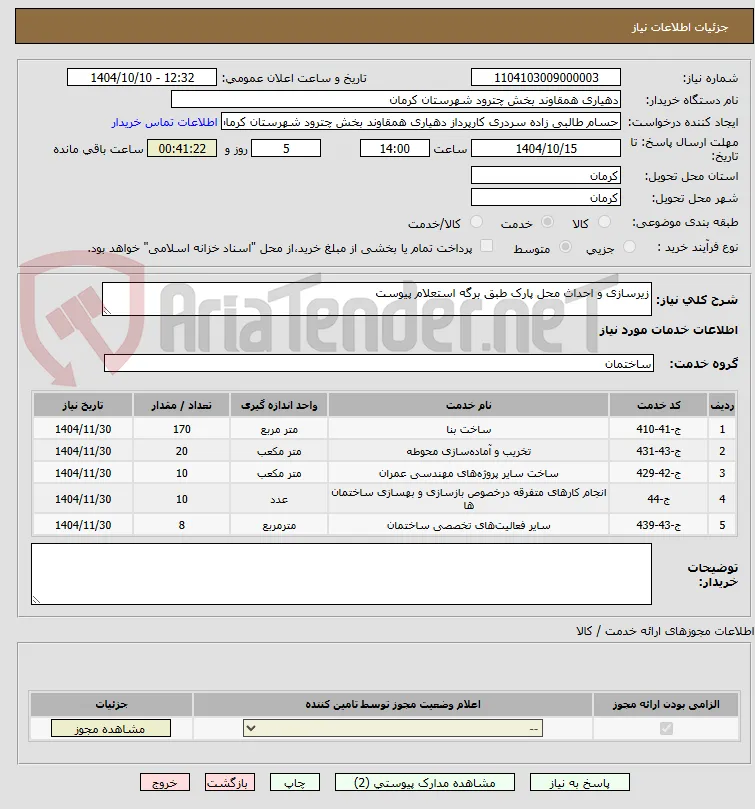Screen dimensions: 755x809
Task: Click the unit cell عدد
Action: (279, 499)
